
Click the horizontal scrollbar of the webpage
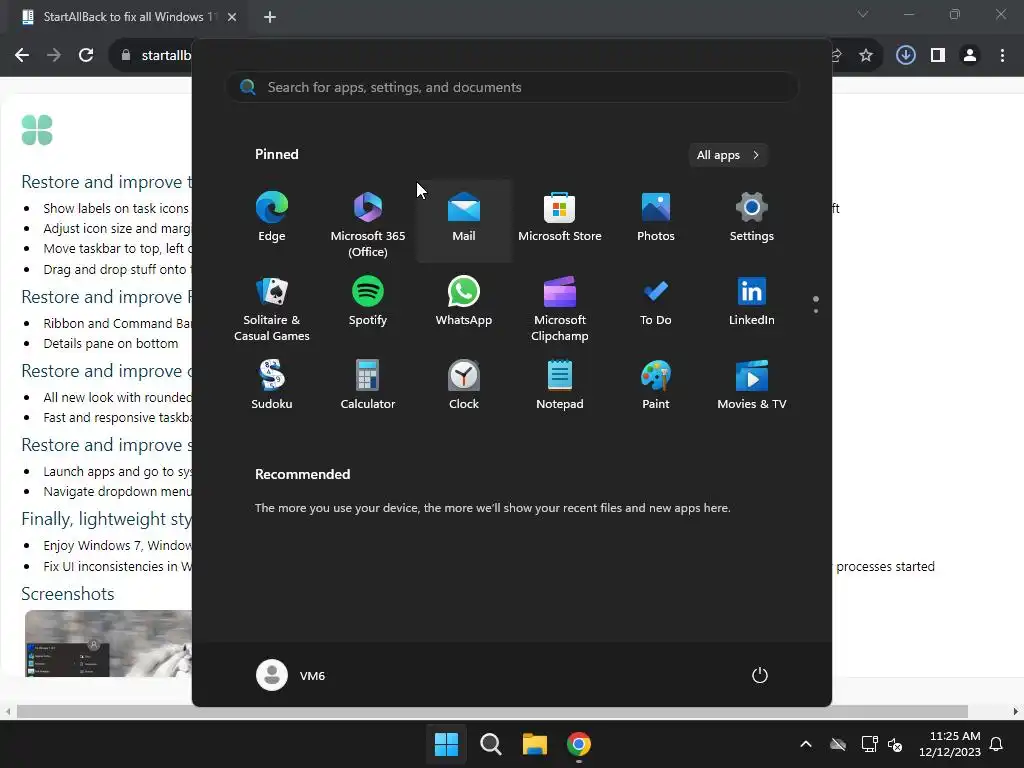click(x=491, y=711)
